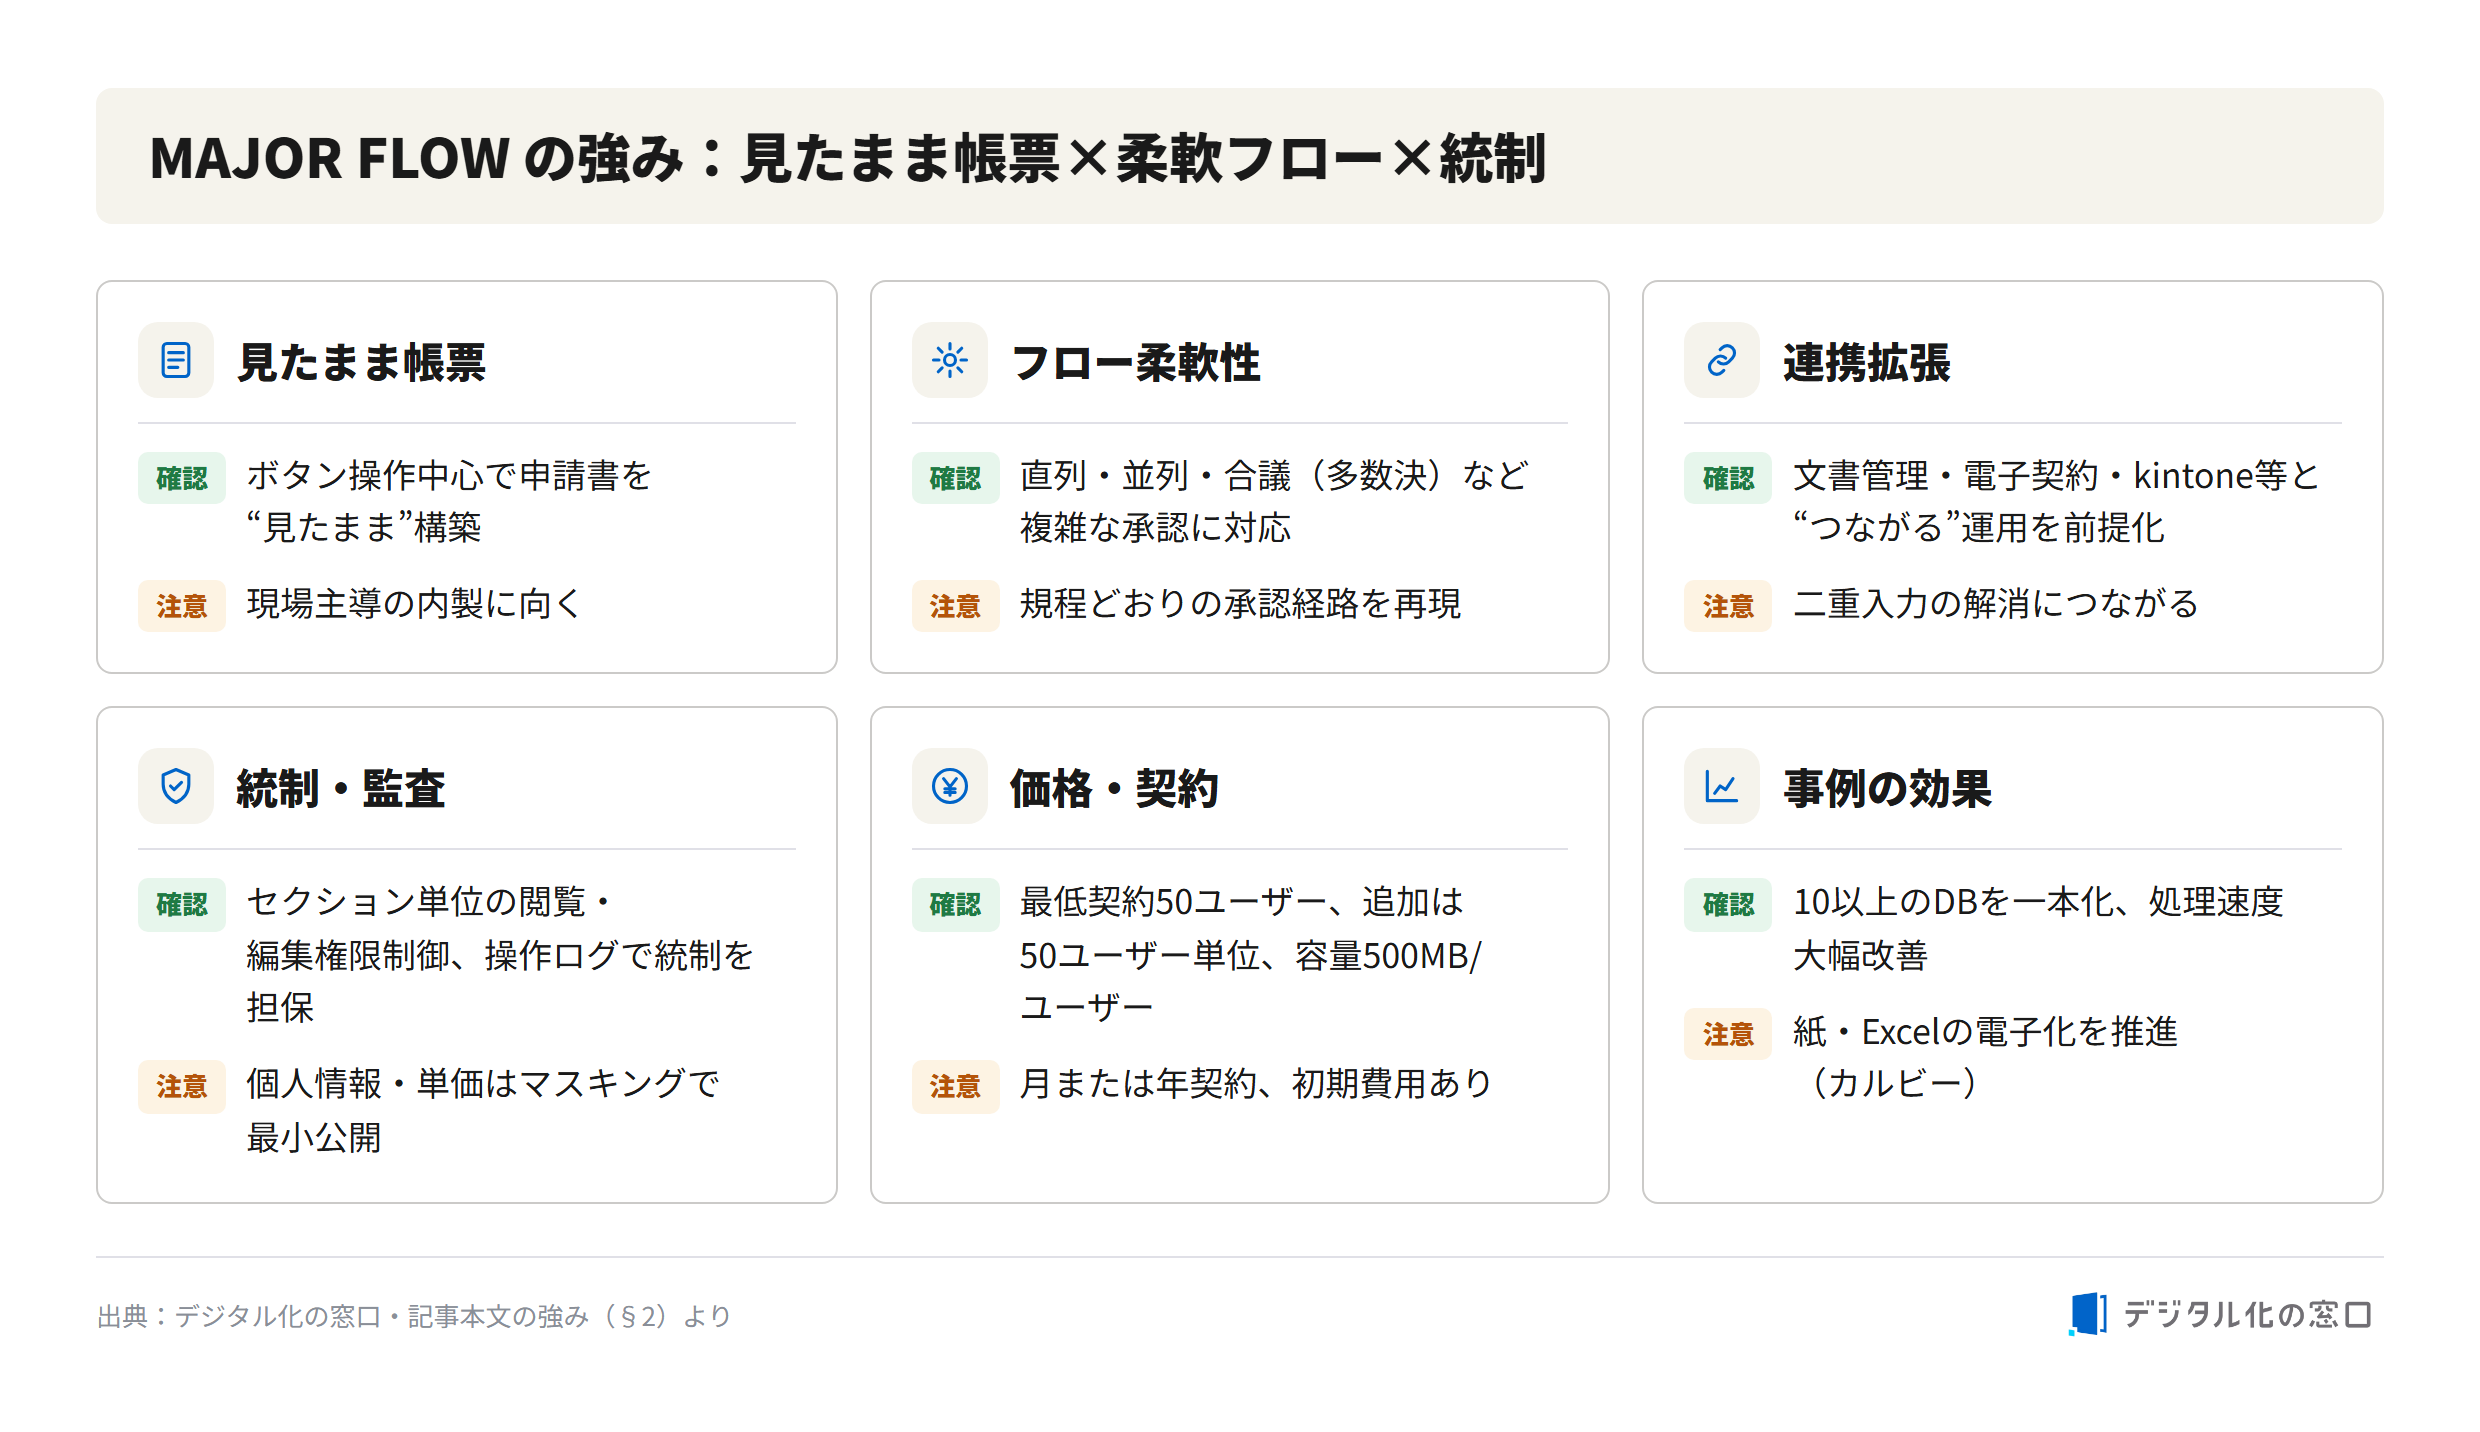This screenshot has width=2480, height=1432.
Task: Select the text 直列・並列・合議（多数決）など
Action: click(x=1274, y=476)
